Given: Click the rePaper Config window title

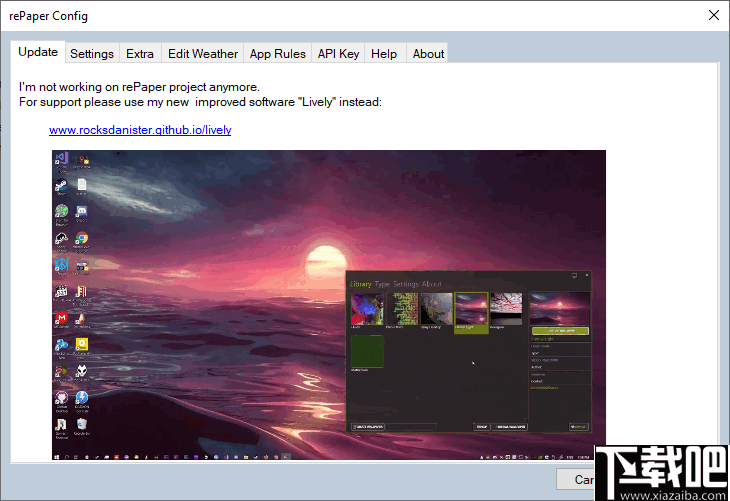Looking at the screenshot, I should [x=48, y=16].
